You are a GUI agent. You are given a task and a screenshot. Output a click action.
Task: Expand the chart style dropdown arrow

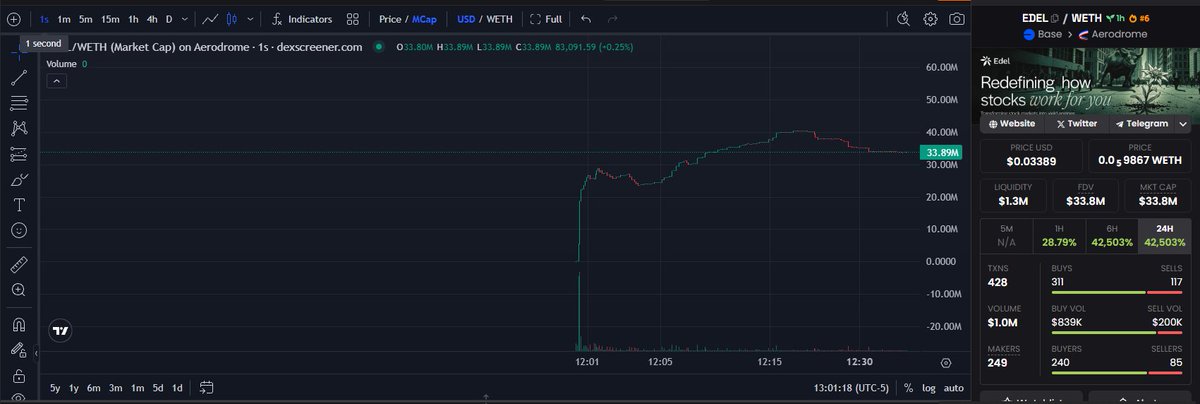click(x=249, y=18)
